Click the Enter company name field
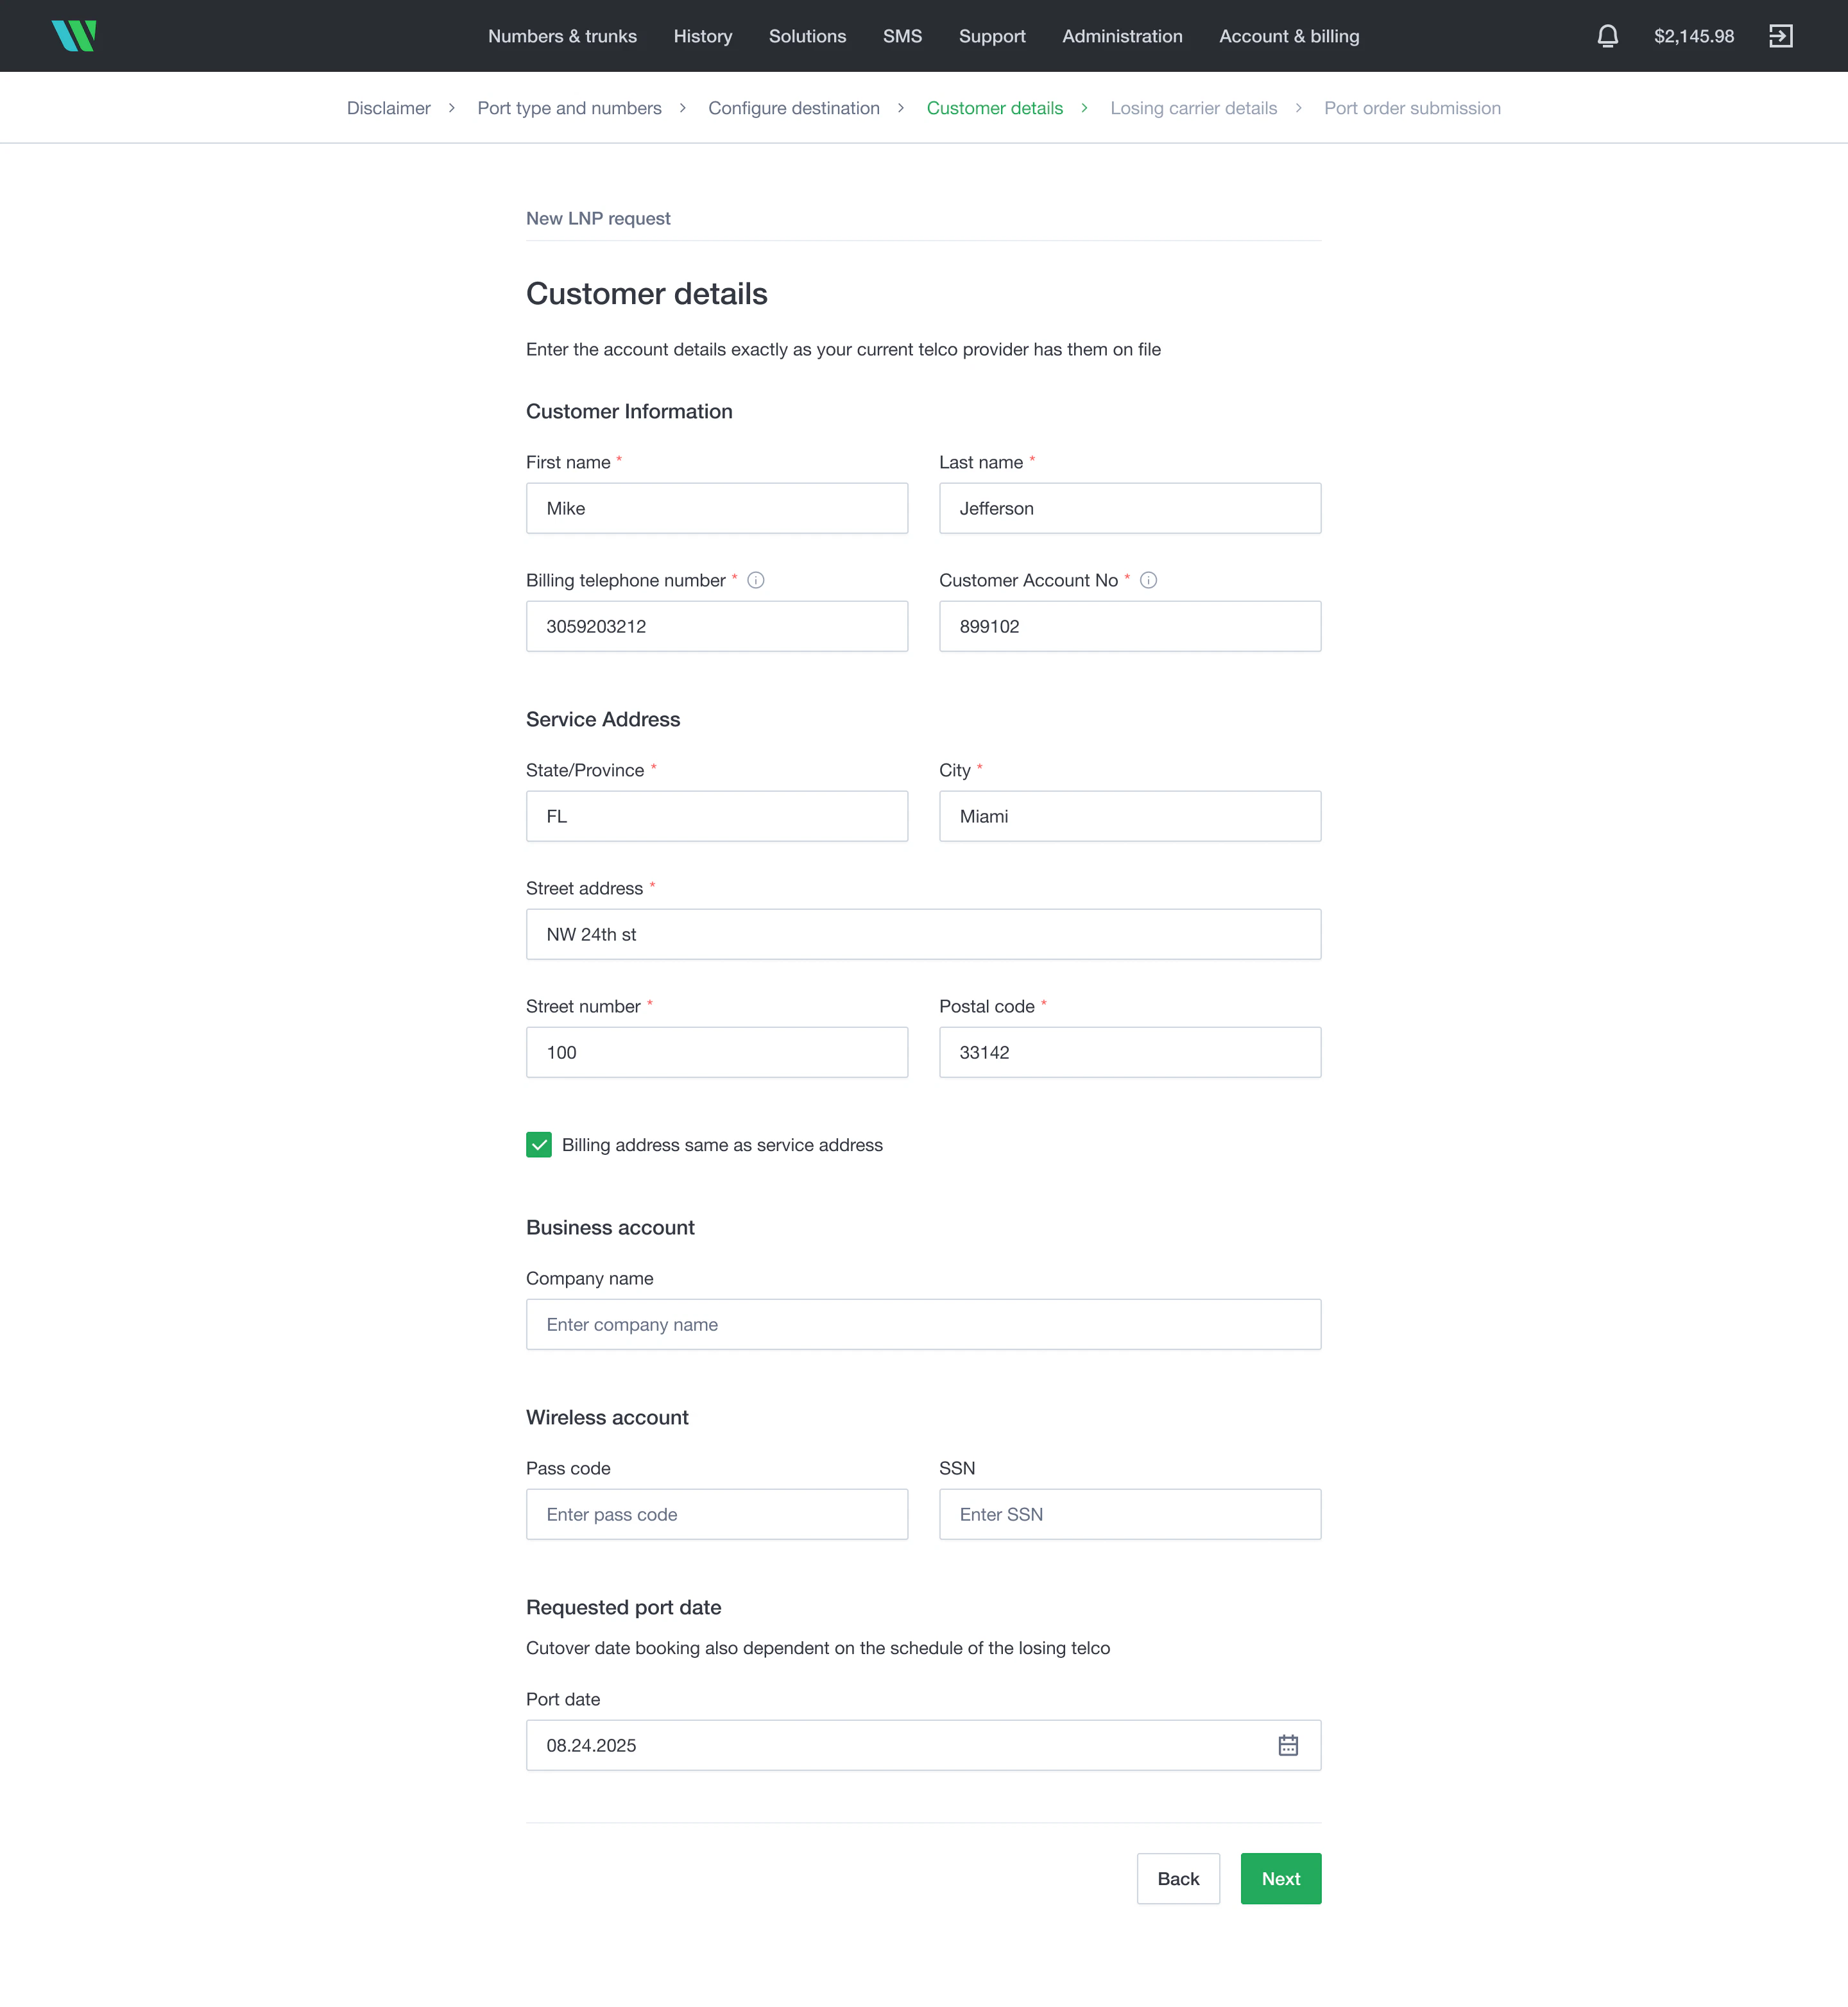The image size is (1848, 2007). pos(923,1324)
